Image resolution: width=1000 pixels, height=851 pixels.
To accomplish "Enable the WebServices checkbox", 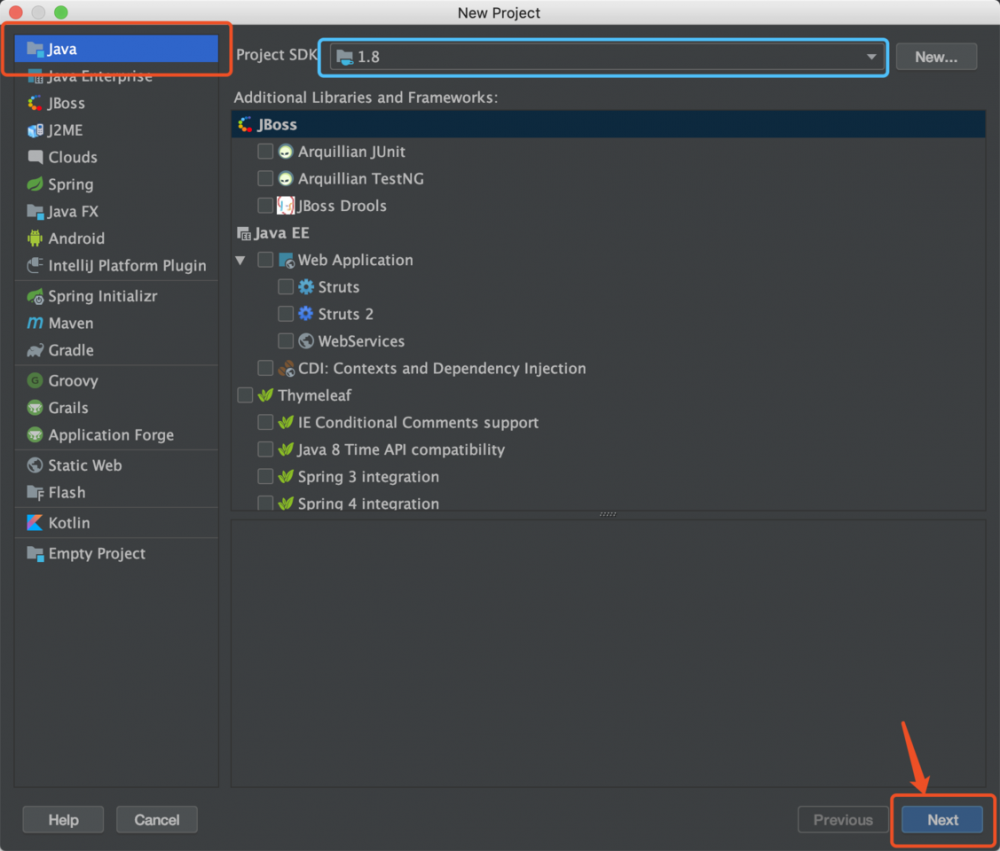I will pyautogui.click(x=286, y=341).
